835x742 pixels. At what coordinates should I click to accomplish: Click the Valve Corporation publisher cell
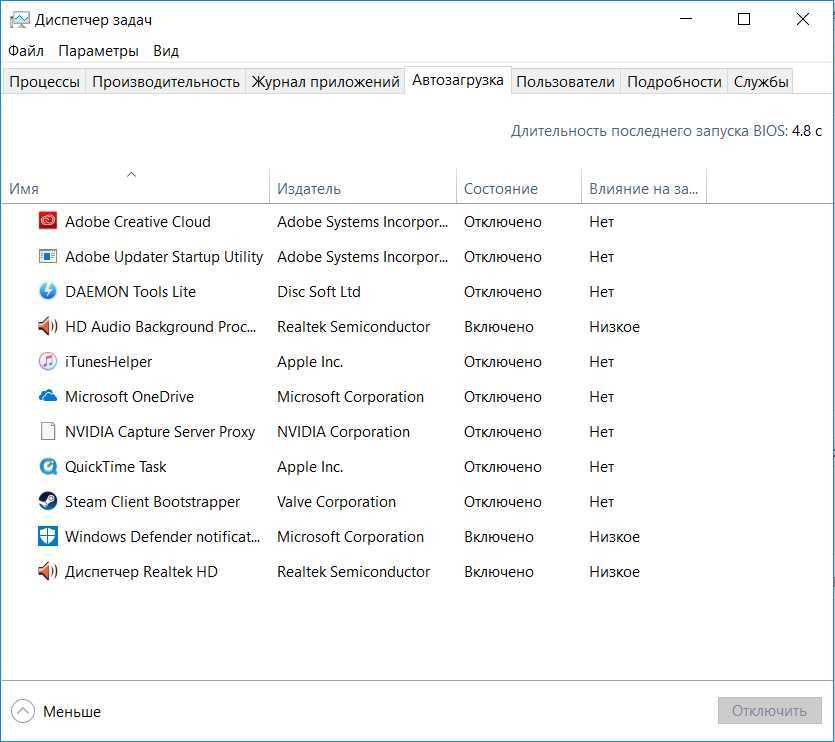(337, 502)
